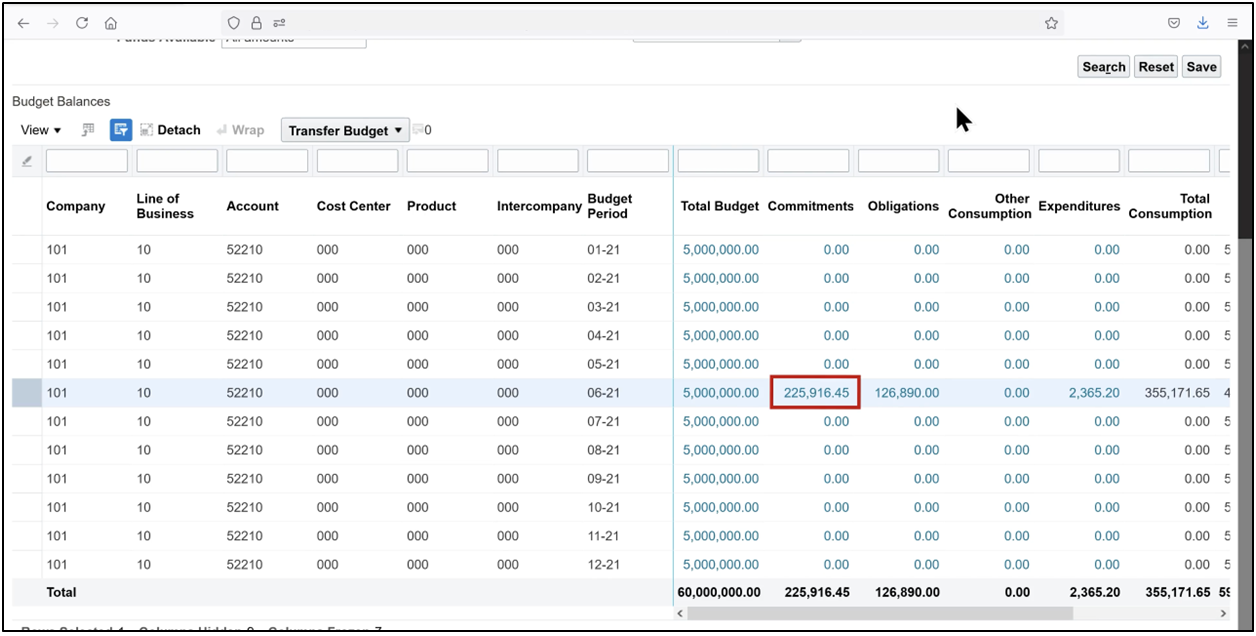
Task: Open the View menu
Action: click(x=38, y=130)
